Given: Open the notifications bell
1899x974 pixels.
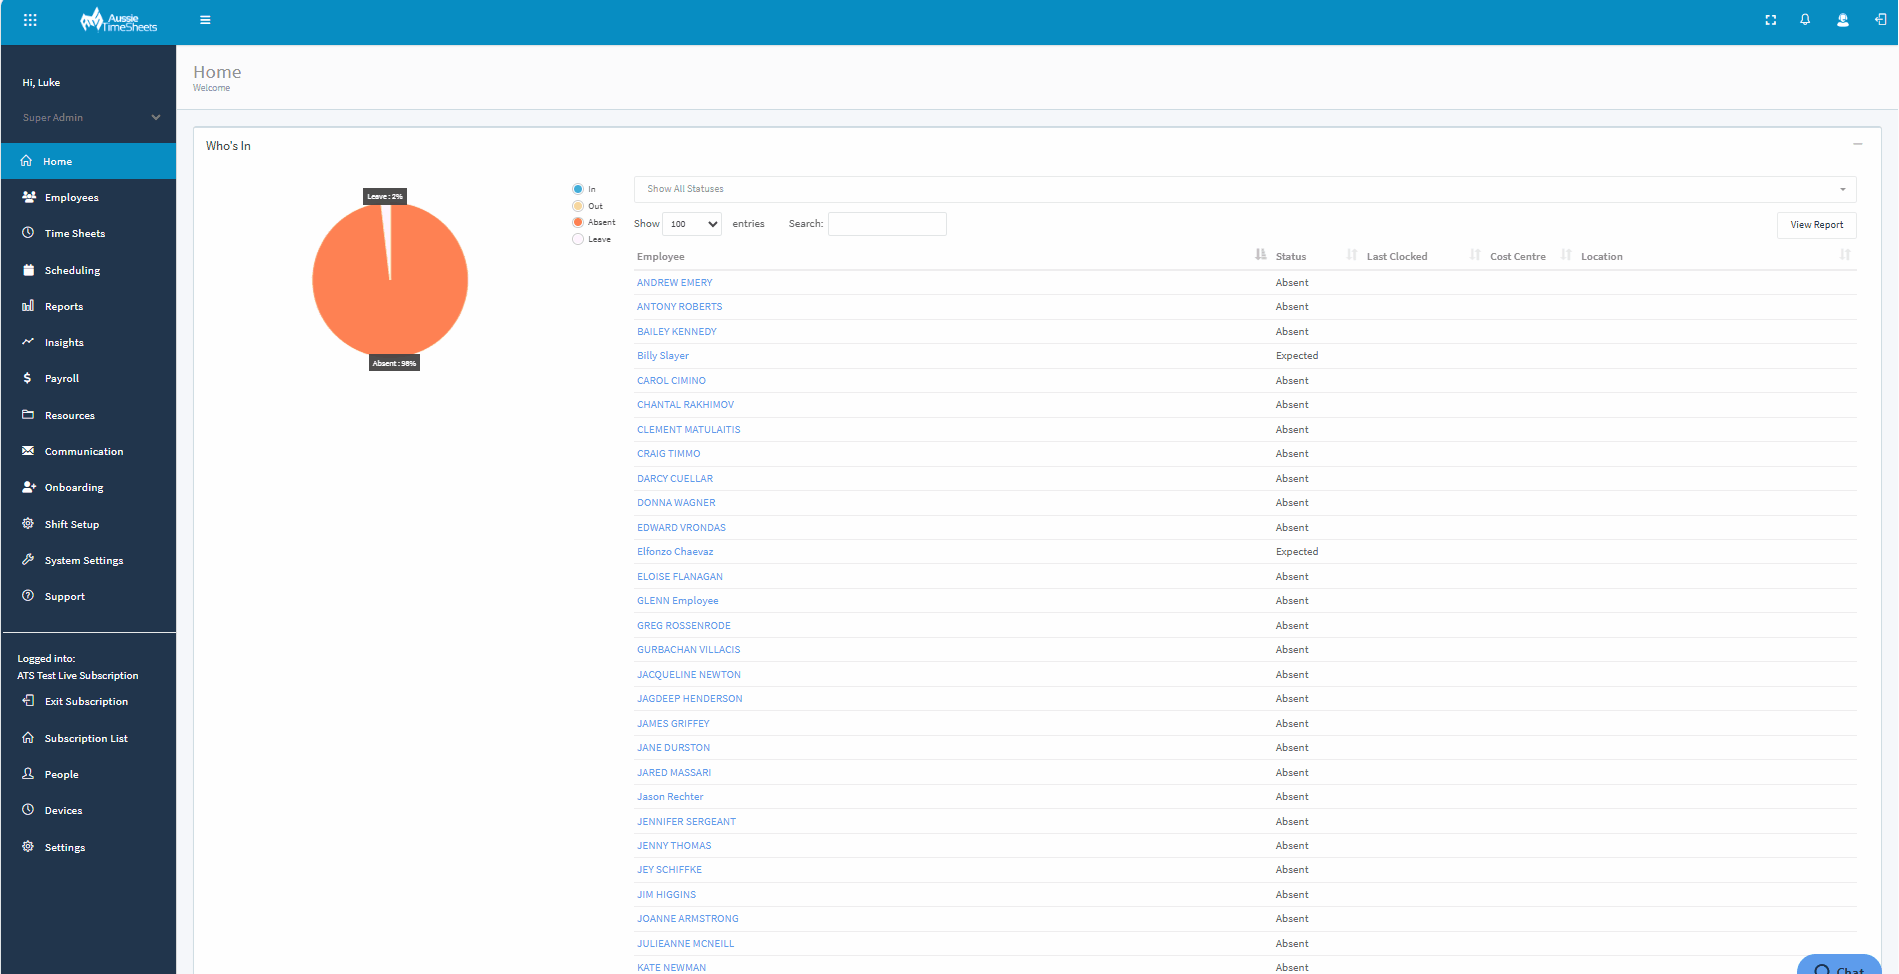Looking at the screenshot, I should [x=1806, y=19].
